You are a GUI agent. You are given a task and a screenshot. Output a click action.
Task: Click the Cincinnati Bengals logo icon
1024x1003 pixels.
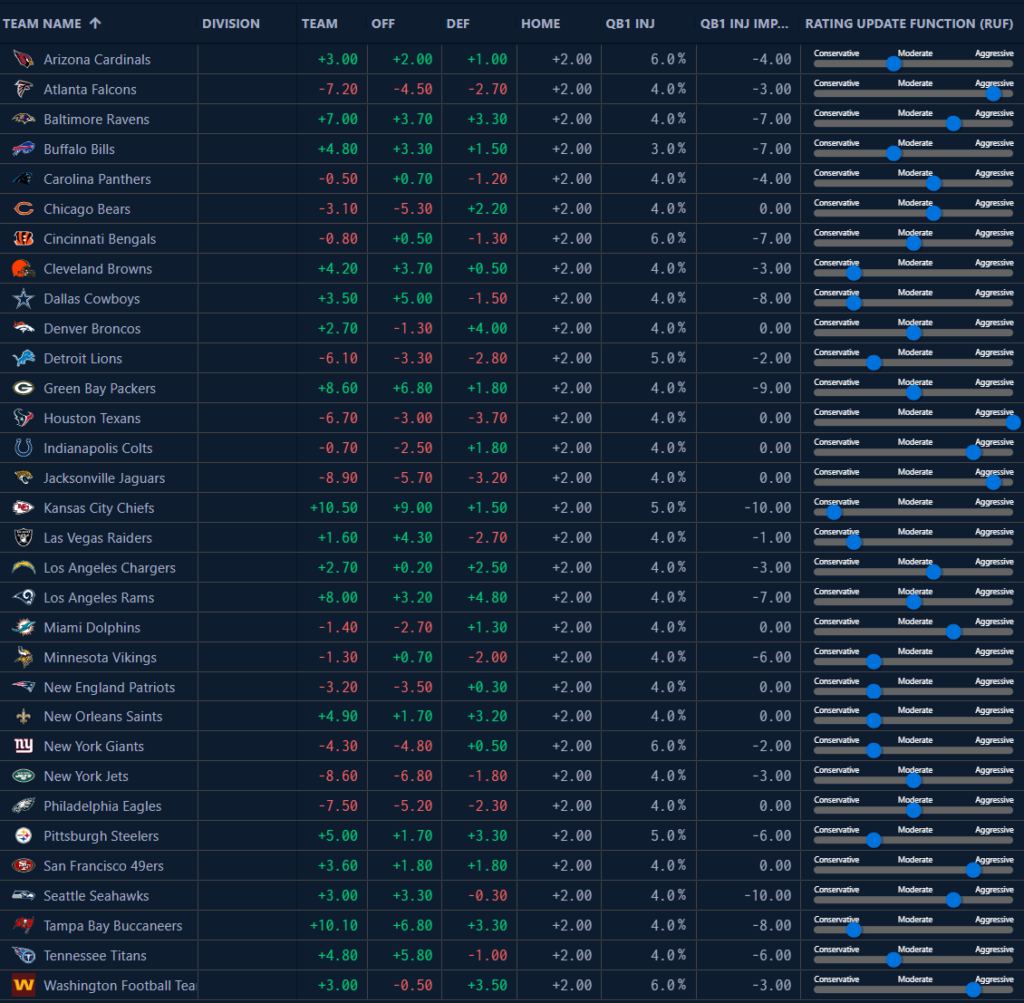click(x=24, y=239)
